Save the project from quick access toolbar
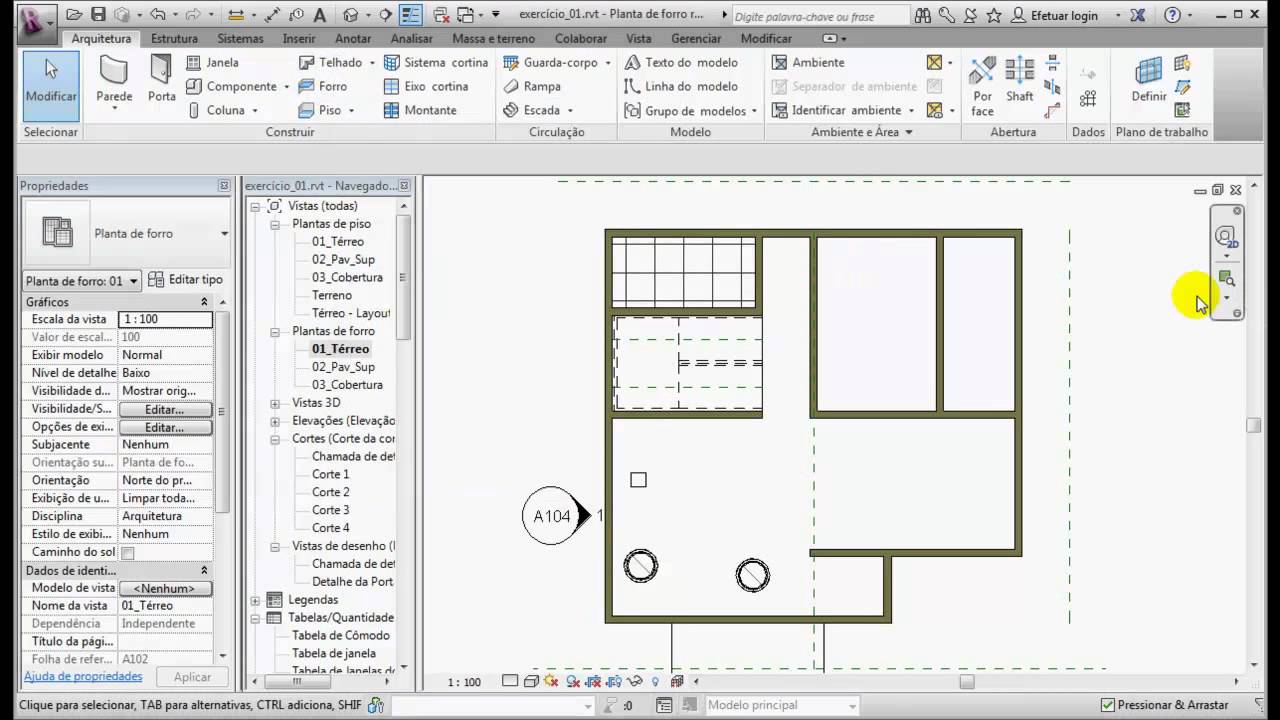 click(x=98, y=15)
